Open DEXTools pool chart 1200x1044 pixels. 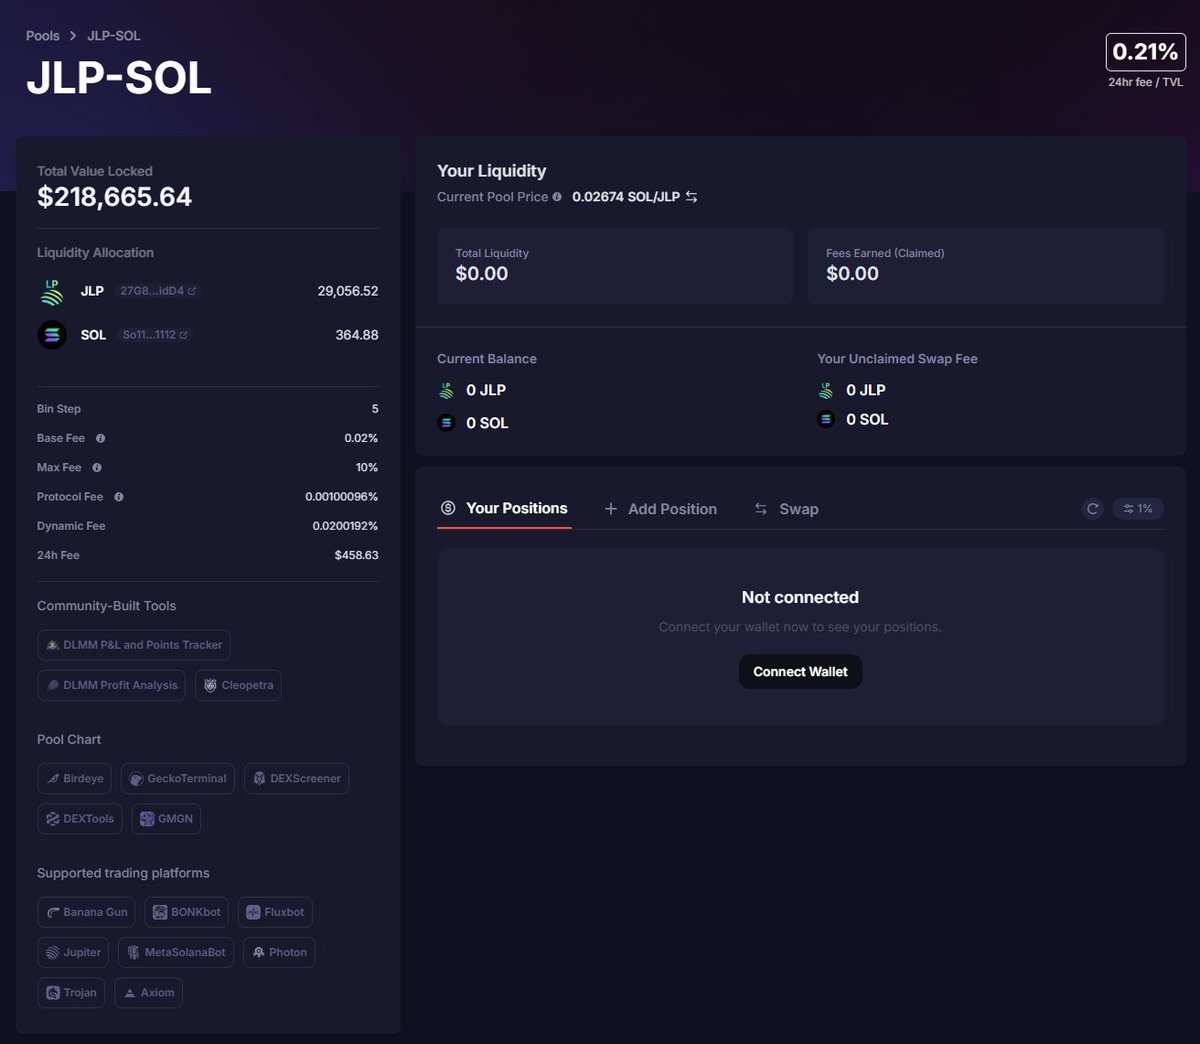(x=80, y=819)
